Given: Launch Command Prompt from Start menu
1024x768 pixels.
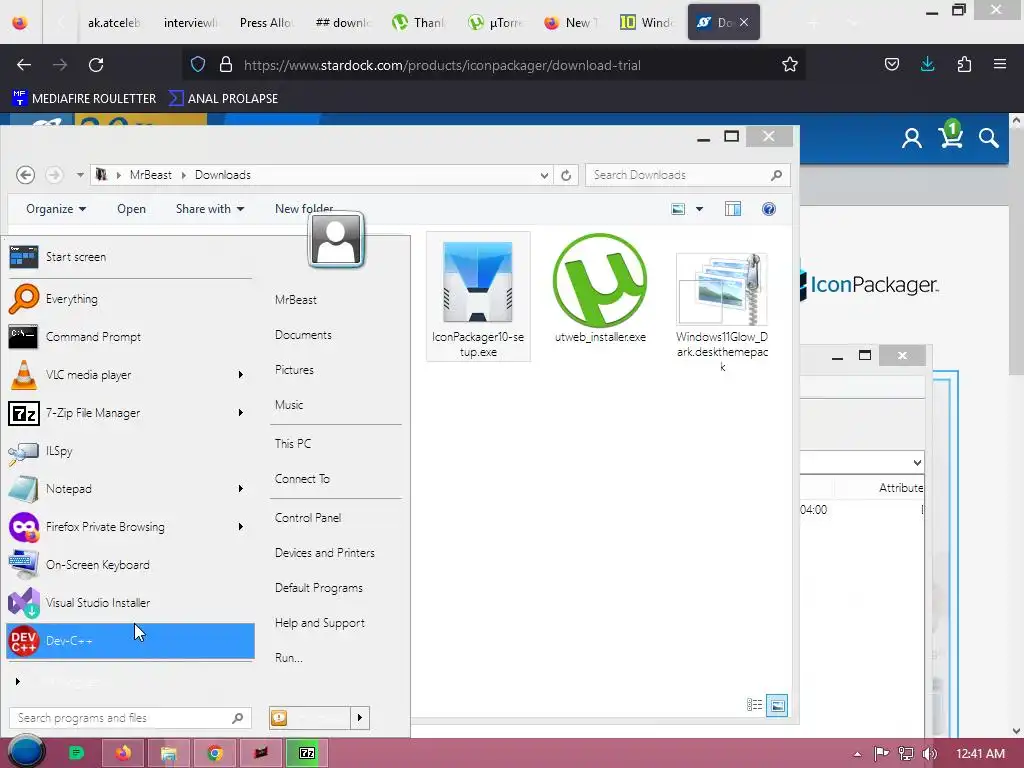Looking at the screenshot, I should tap(129, 337).
